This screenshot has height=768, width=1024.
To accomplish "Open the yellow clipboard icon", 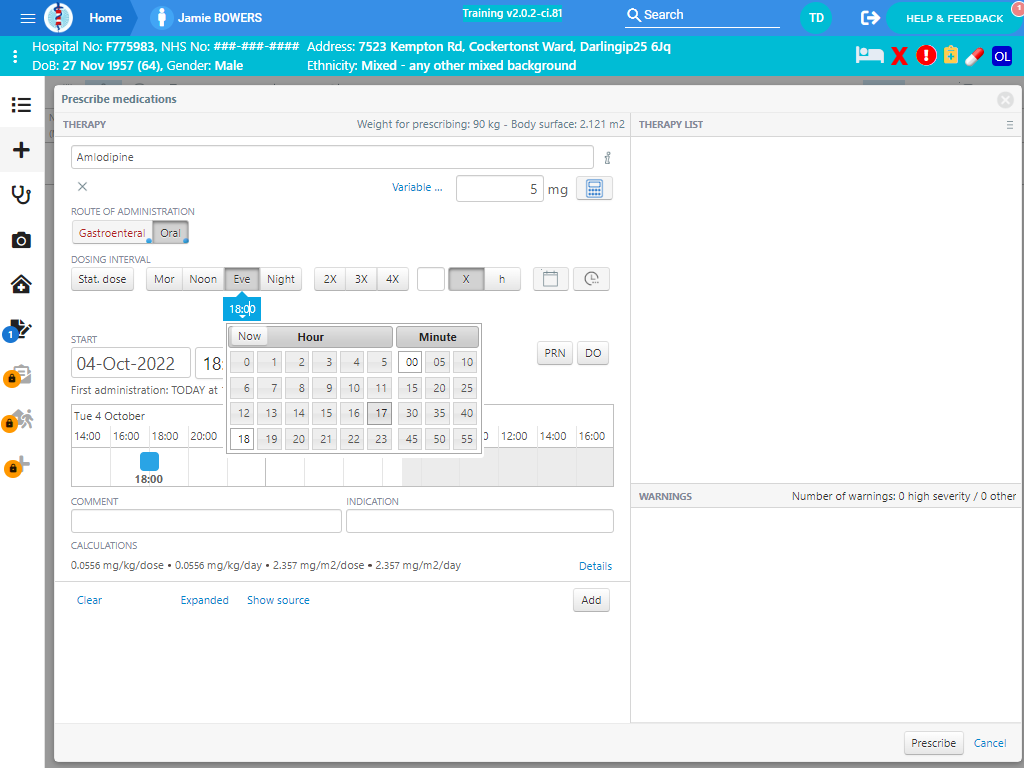I will [951, 56].
